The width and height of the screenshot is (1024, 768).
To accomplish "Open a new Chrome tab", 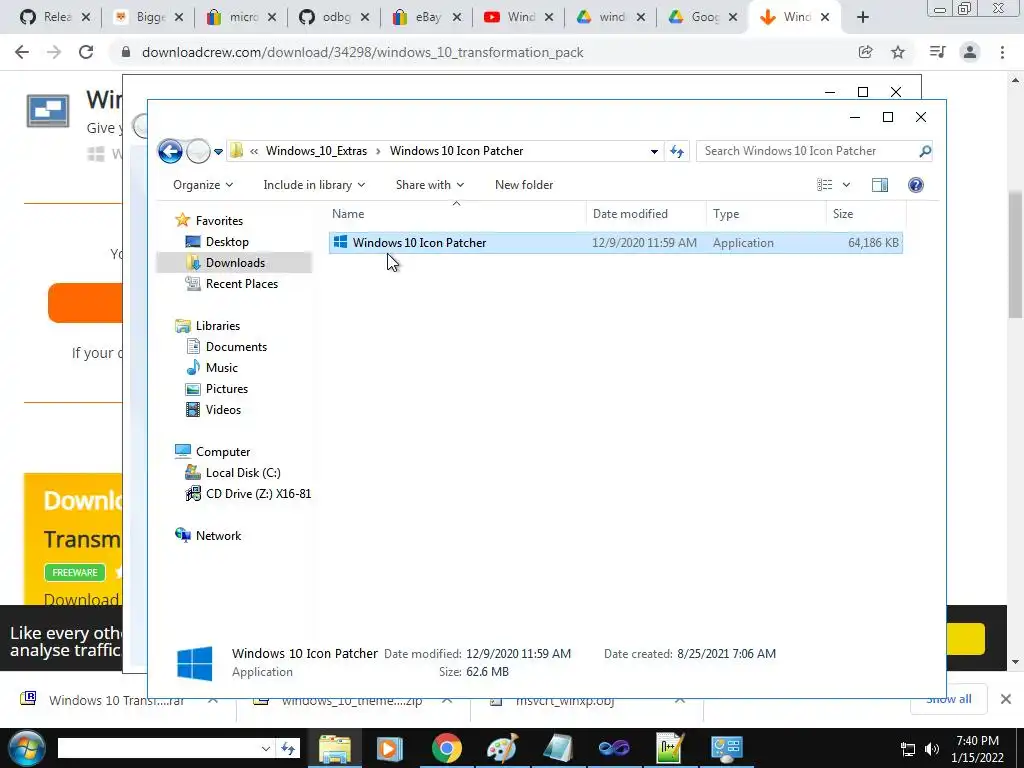I will [863, 17].
